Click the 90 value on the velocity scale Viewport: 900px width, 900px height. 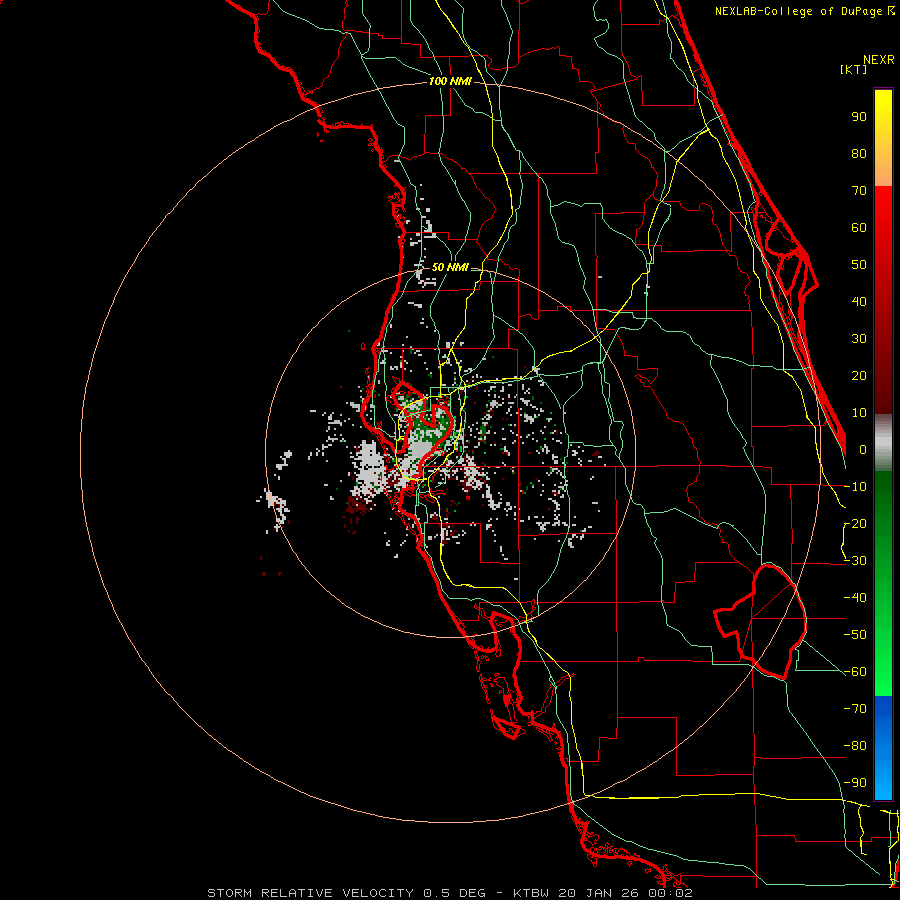[859, 117]
